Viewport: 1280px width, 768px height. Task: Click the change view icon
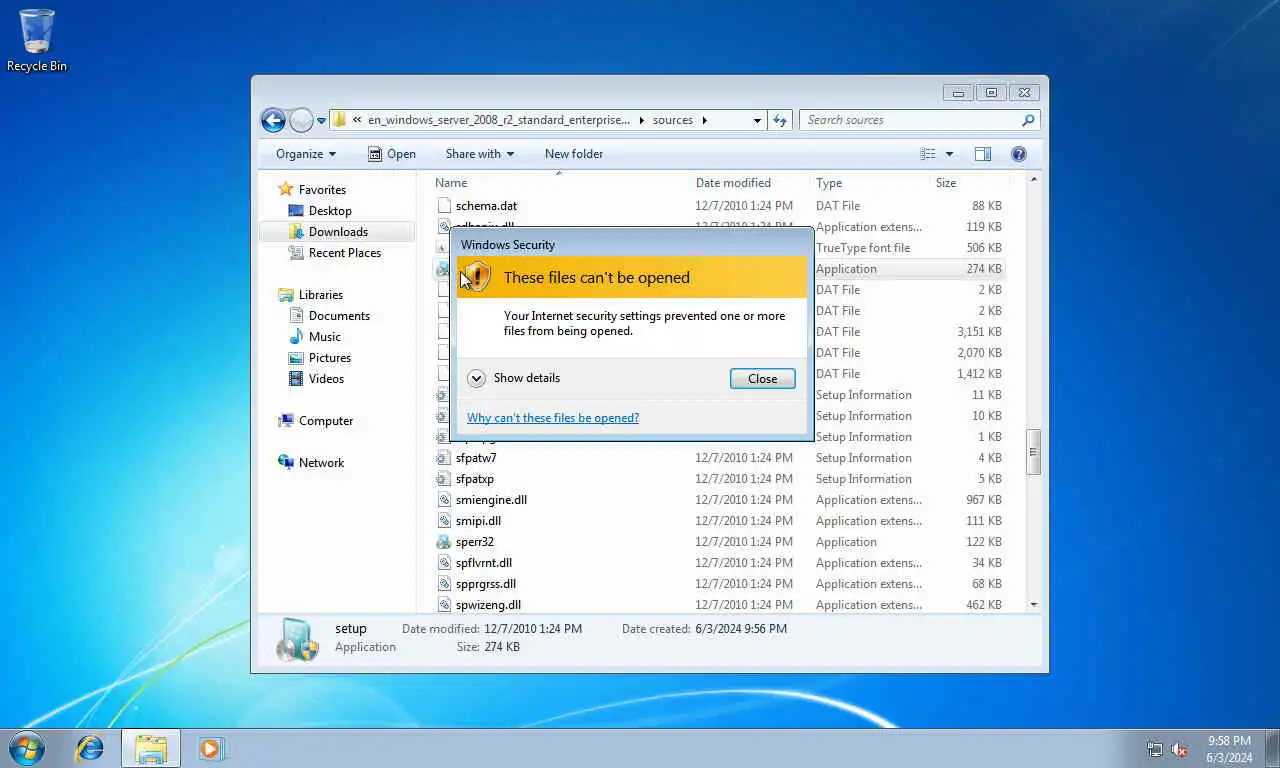[x=928, y=154]
